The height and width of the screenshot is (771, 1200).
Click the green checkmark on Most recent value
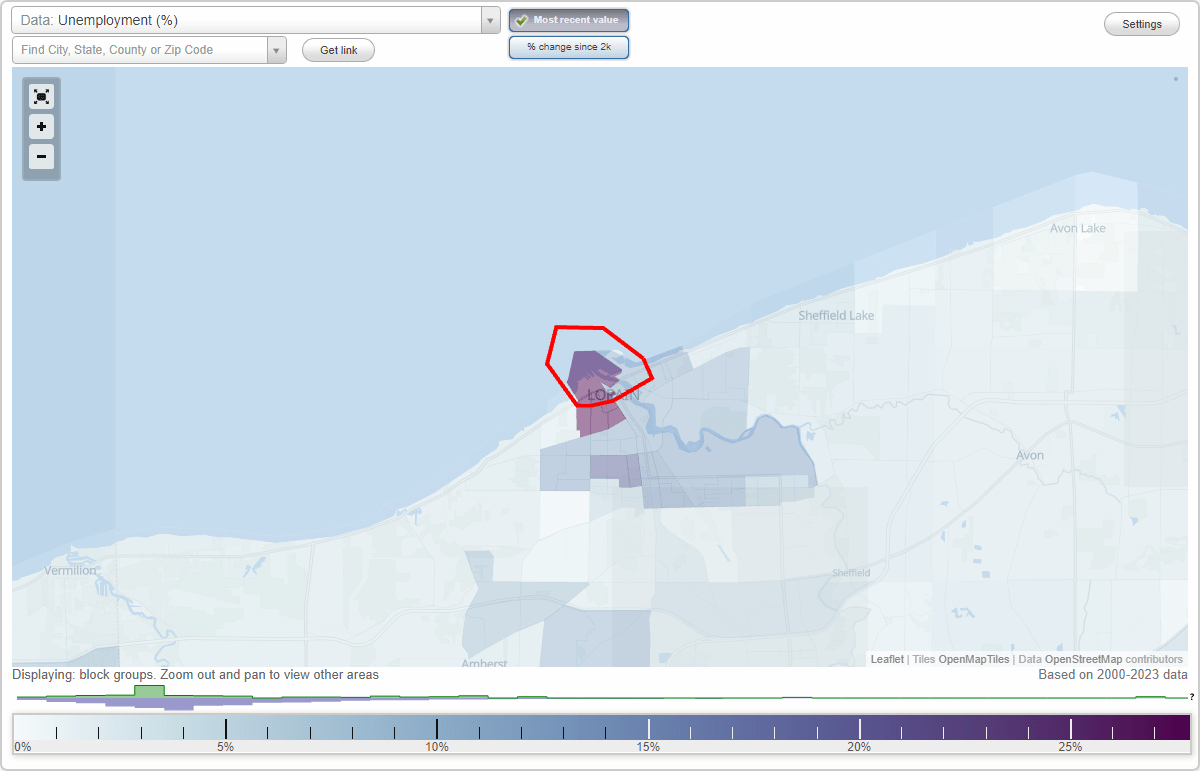pos(521,20)
